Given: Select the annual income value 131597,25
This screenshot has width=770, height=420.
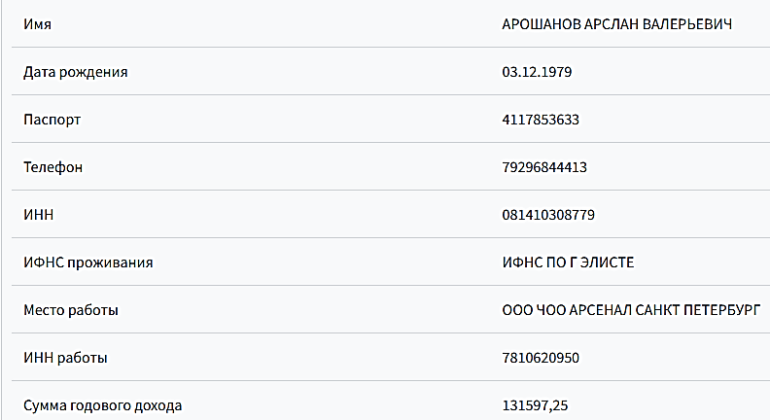Looking at the screenshot, I should 536,406.
